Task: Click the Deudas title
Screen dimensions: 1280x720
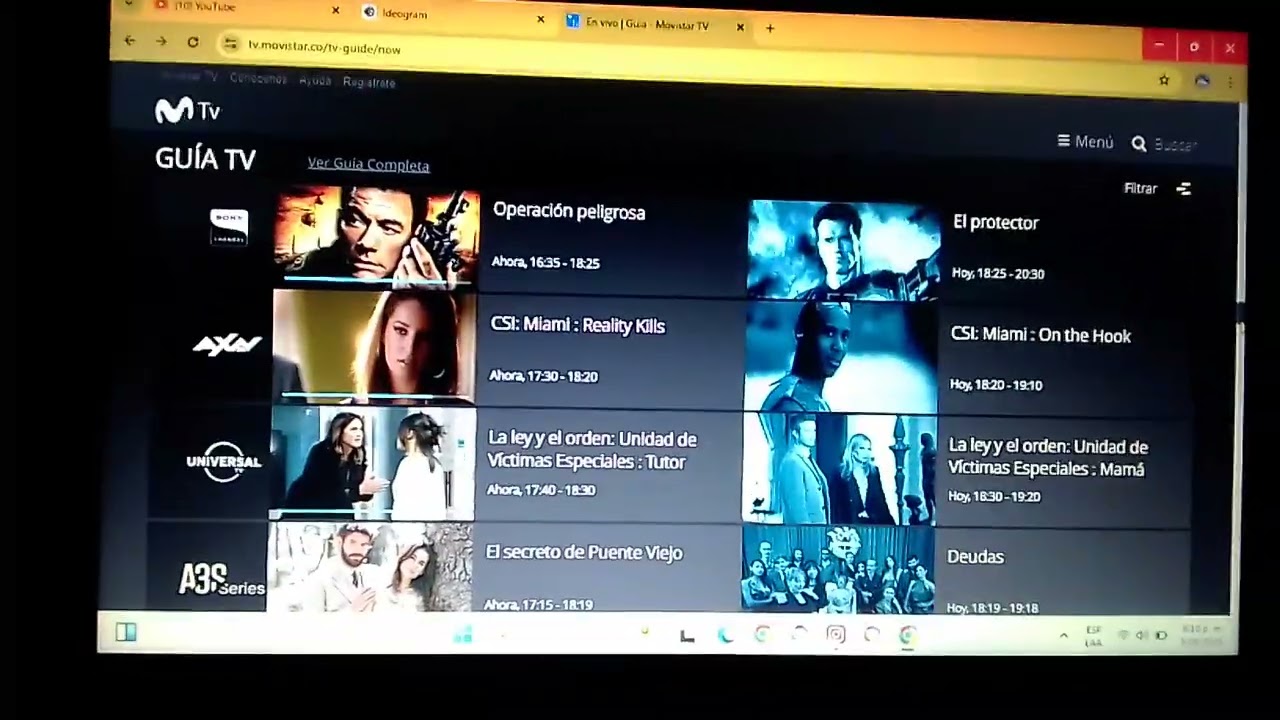Action: coord(974,557)
